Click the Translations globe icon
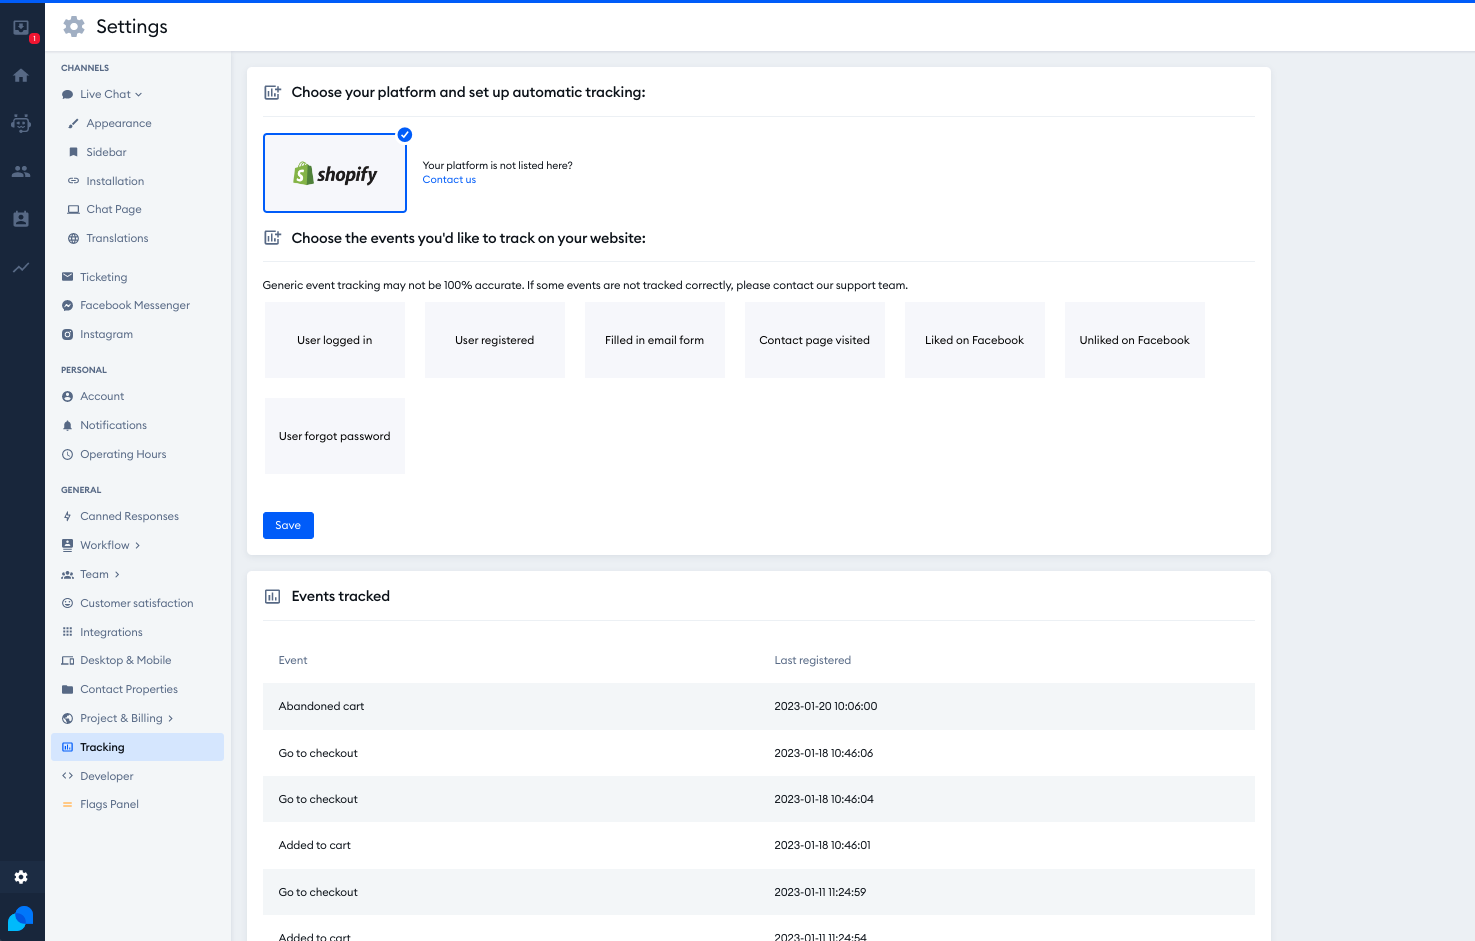1475x941 pixels. pyautogui.click(x=73, y=239)
